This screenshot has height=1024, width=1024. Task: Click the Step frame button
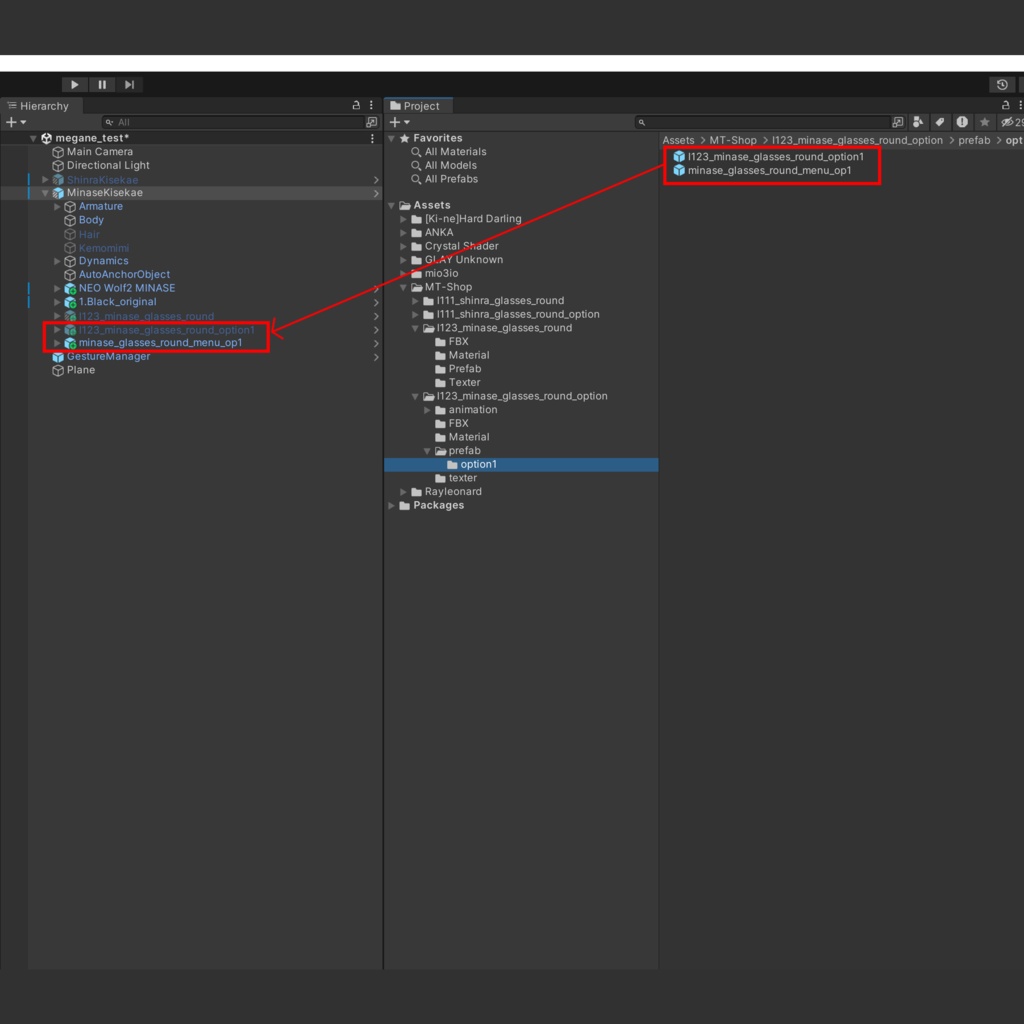click(129, 85)
